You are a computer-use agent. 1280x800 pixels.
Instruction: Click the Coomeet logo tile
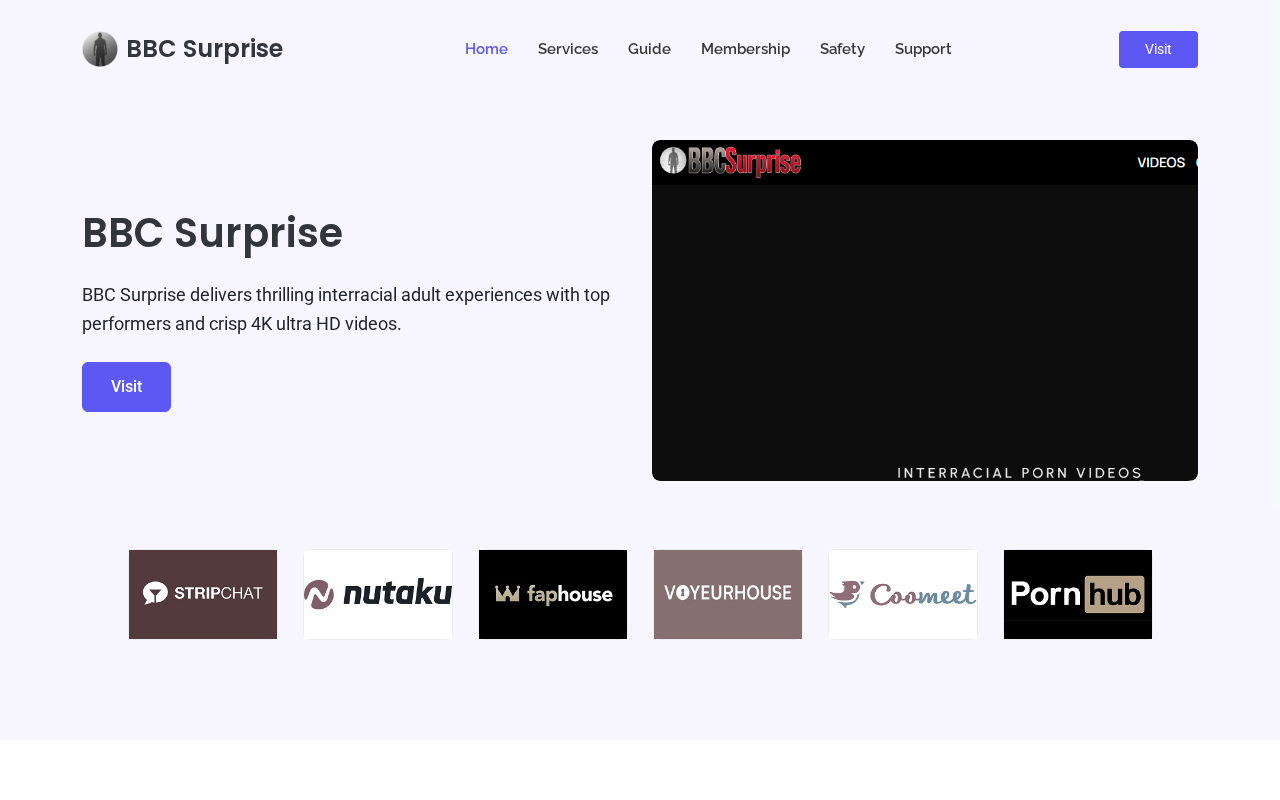click(903, 594)
